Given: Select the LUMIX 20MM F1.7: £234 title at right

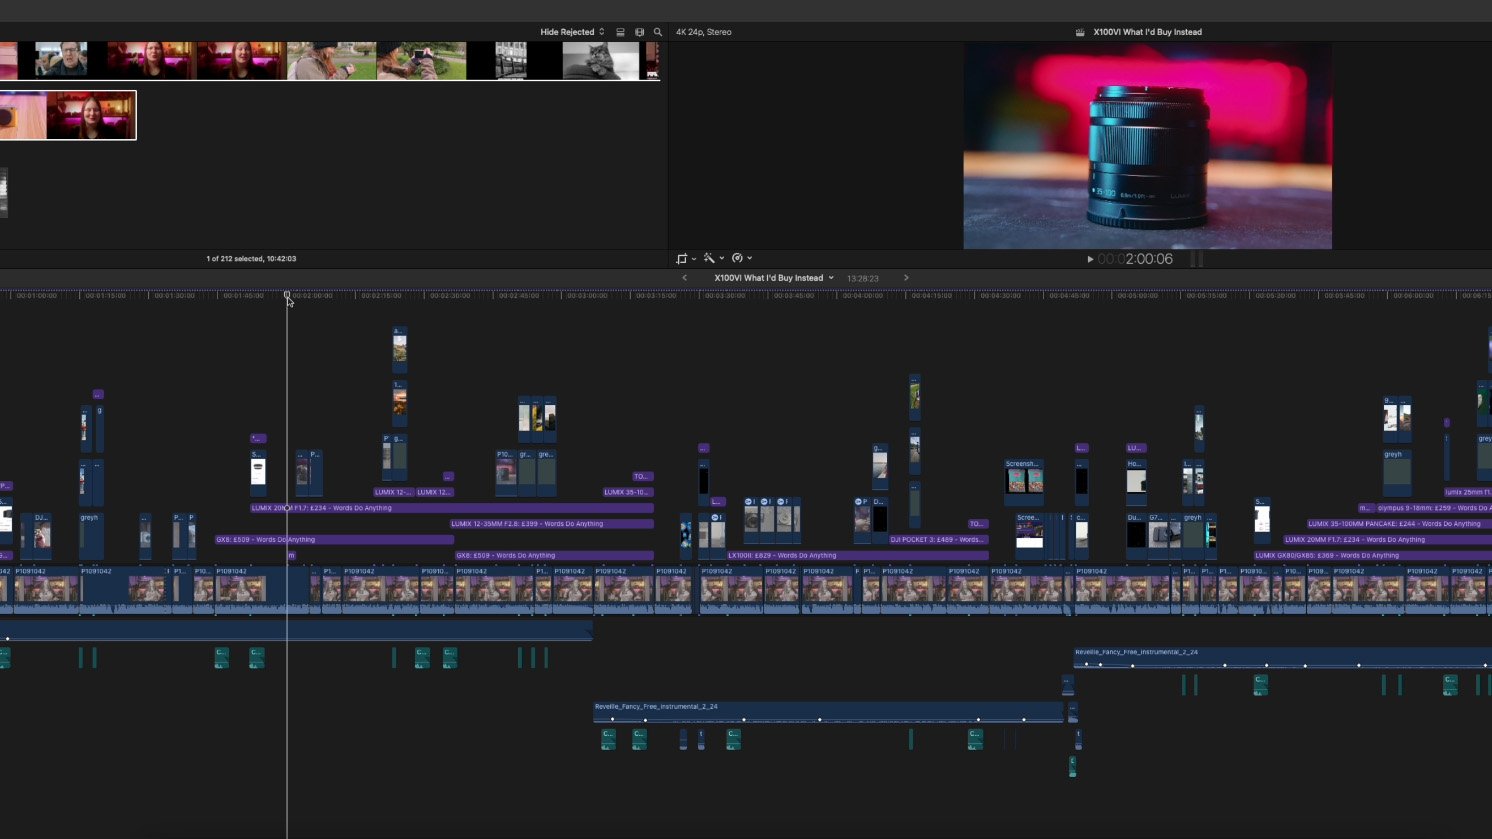Looking at the screenshot, I should [1388, 540].
